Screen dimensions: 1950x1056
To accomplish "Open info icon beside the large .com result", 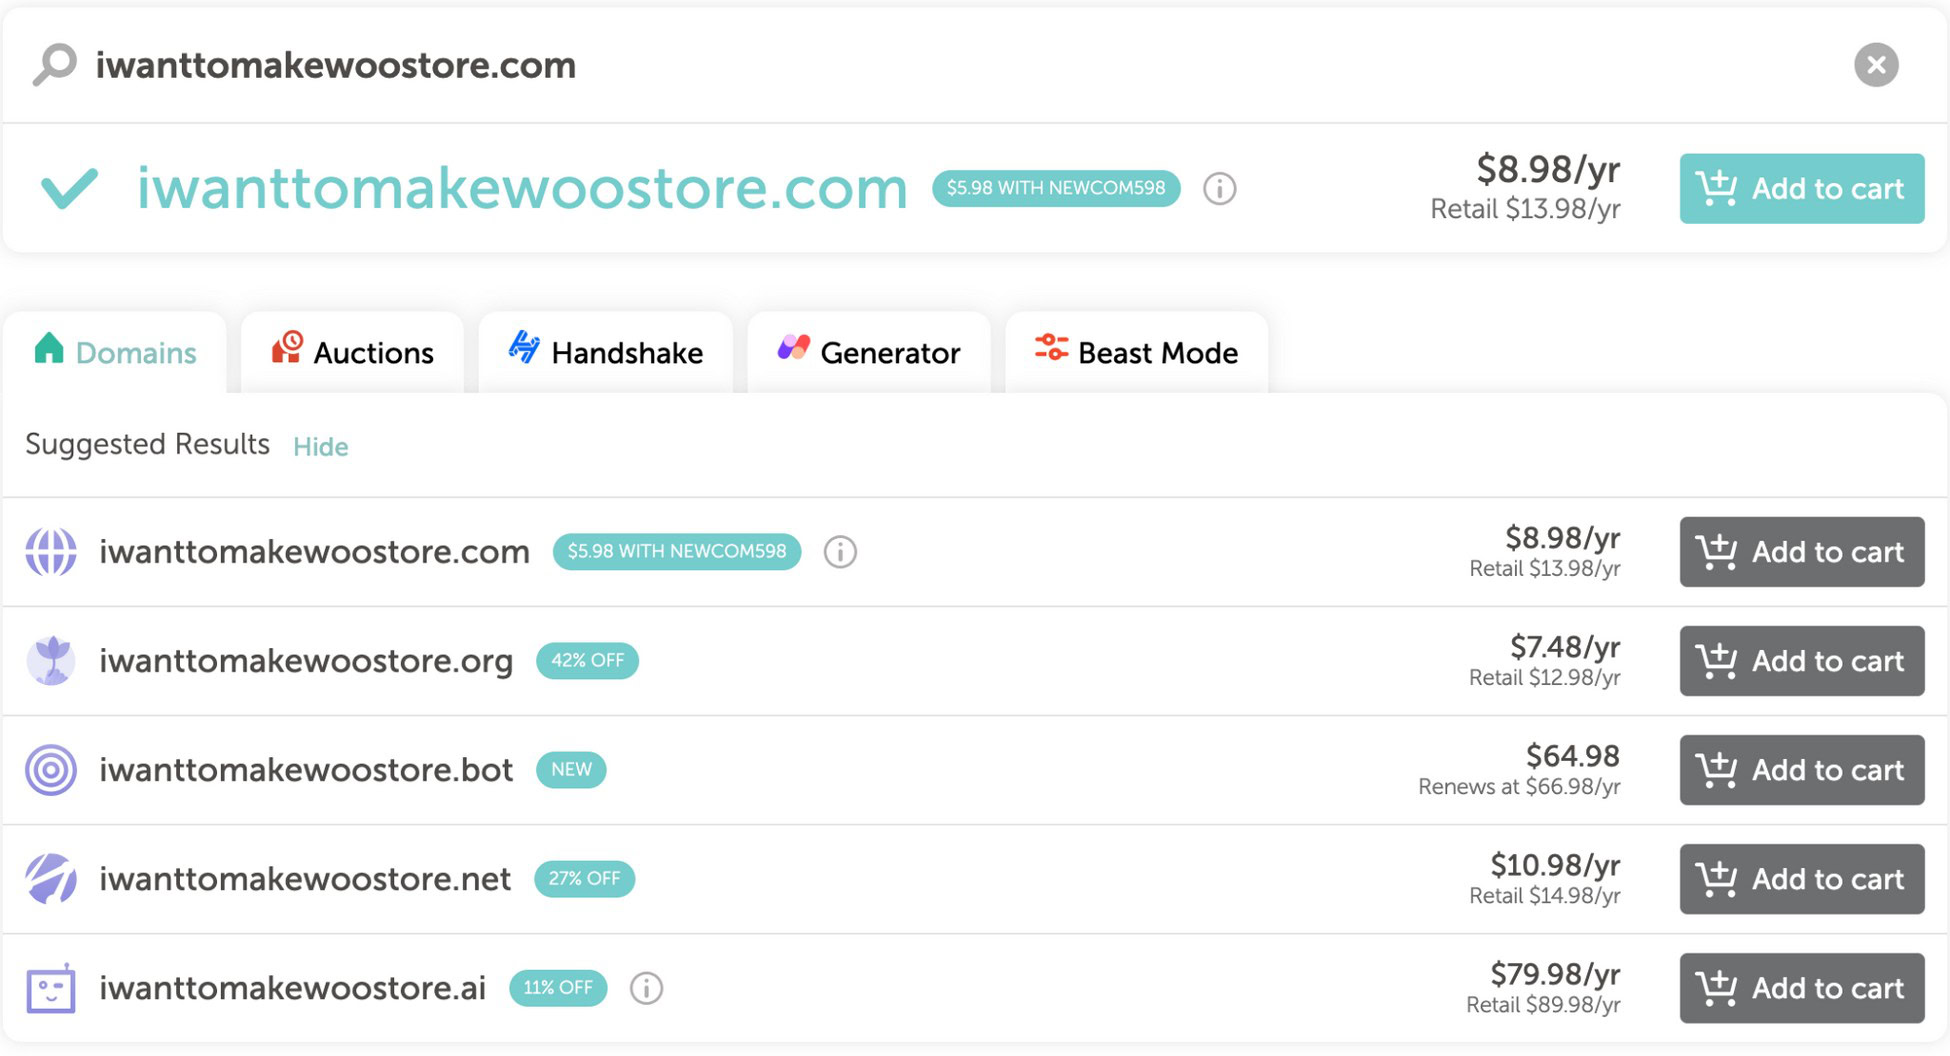I will pos(1219,188).
